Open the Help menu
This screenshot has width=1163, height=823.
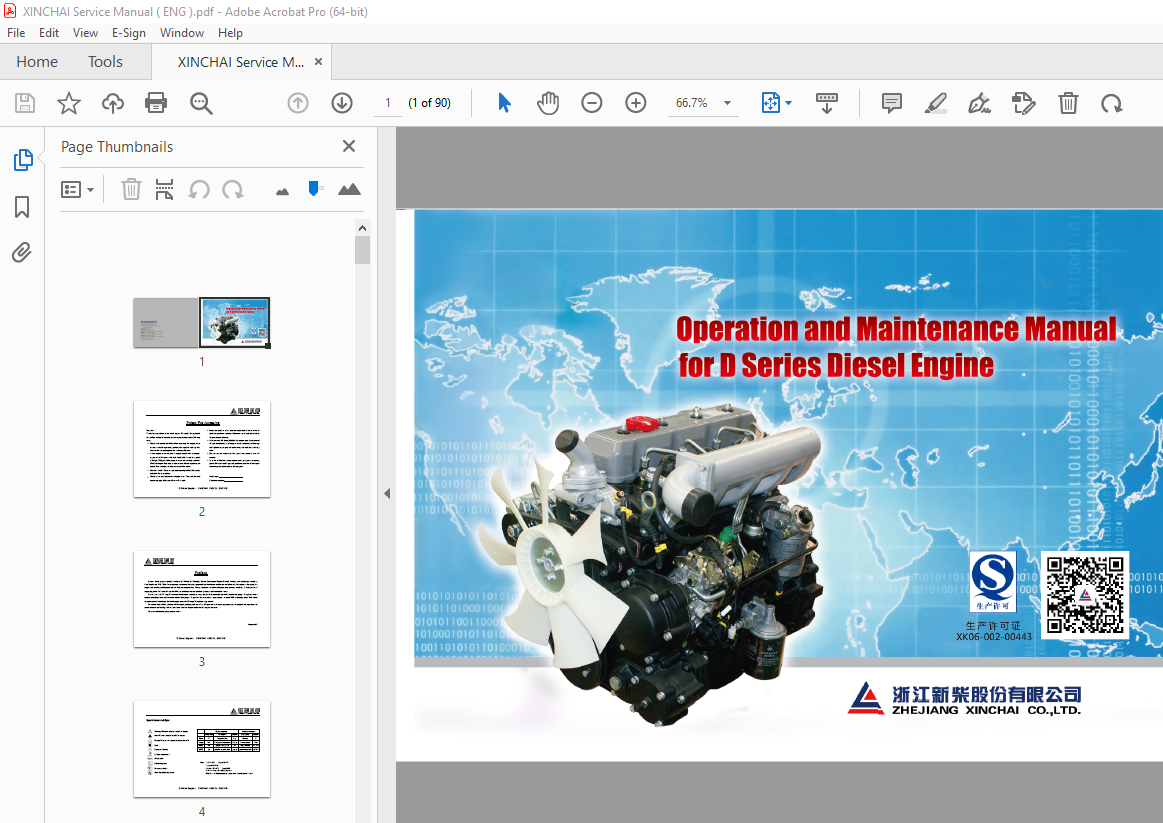(x=230, y=33)
